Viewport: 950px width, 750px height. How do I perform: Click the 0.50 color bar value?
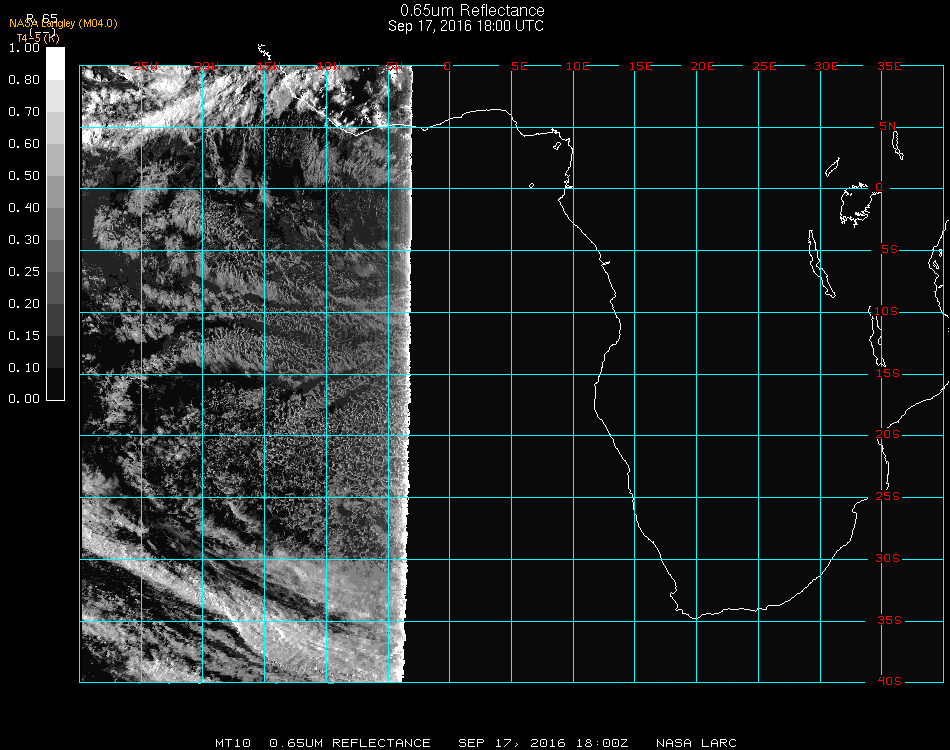click(24, 176)
